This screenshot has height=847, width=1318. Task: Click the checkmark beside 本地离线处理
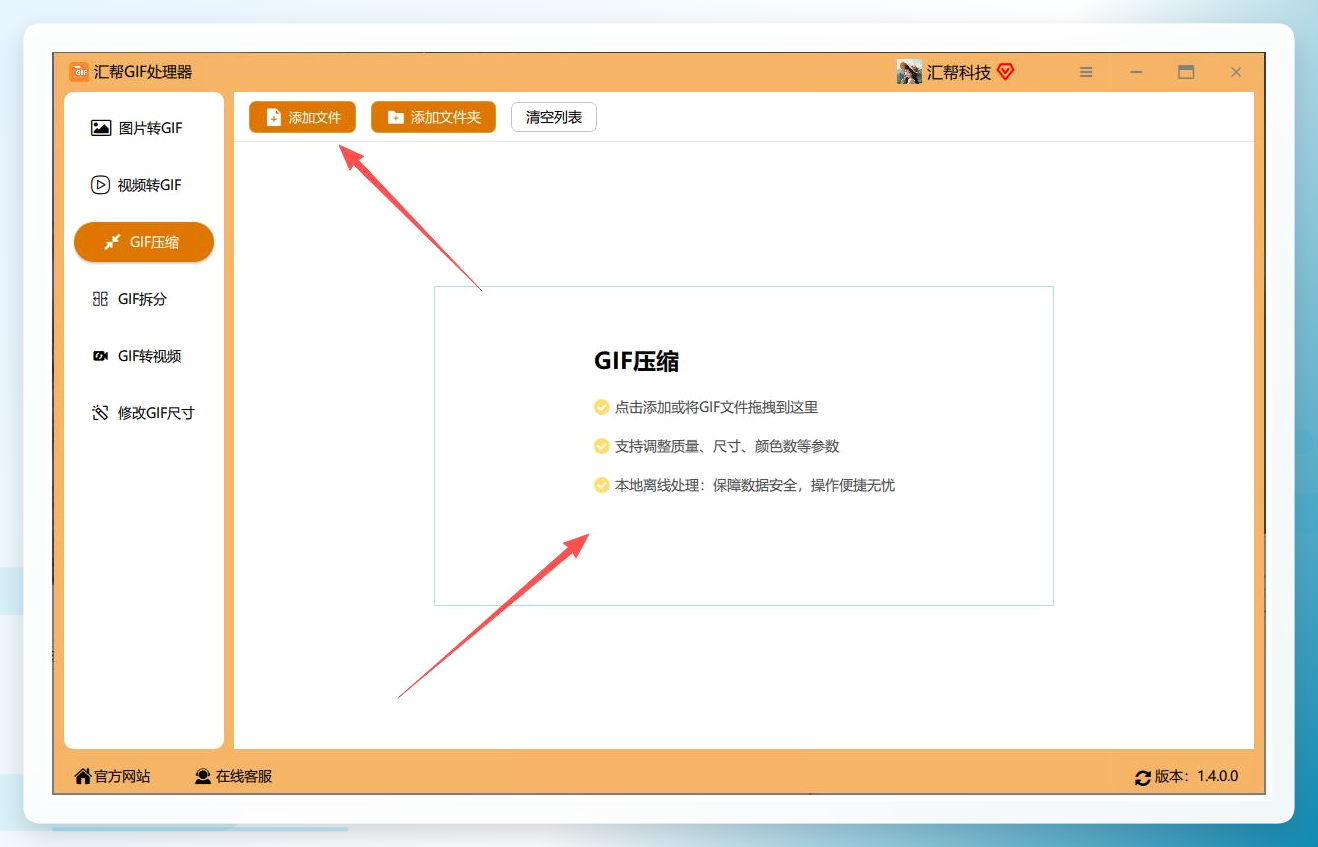(x=601, y=485)
